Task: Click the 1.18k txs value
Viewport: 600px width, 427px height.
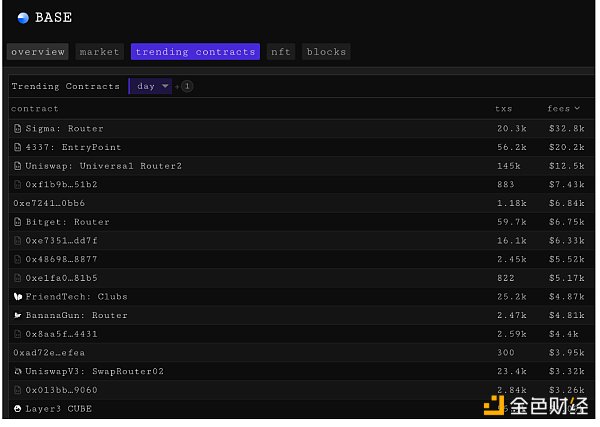Action: pos(512,203)
